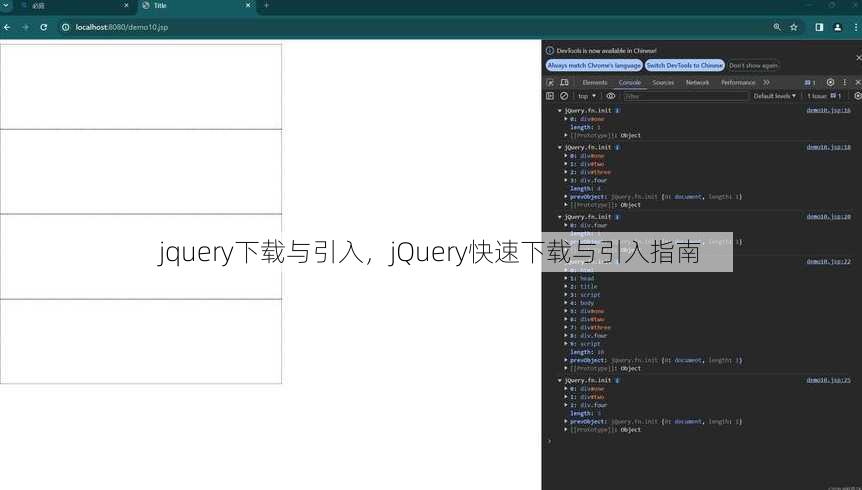
Task: Expand the 1: head row
Action: tap(566, 278)
